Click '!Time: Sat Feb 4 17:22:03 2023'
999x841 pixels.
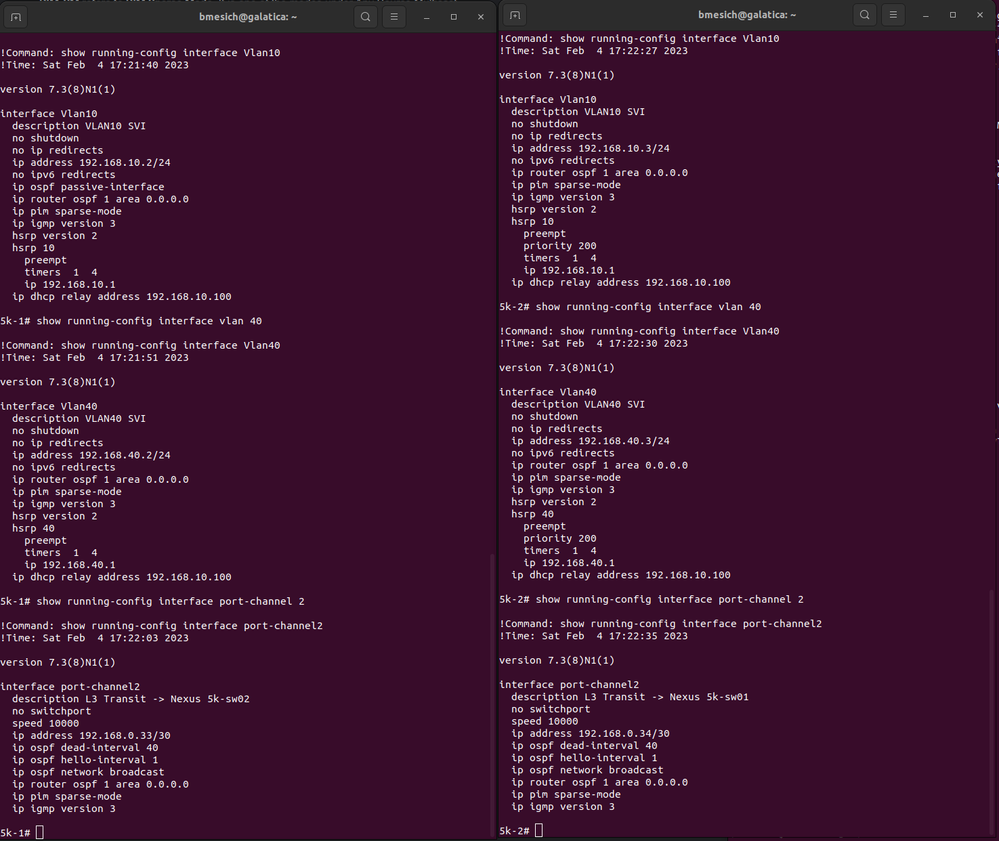pyautogui.click(x=94, y=638)
